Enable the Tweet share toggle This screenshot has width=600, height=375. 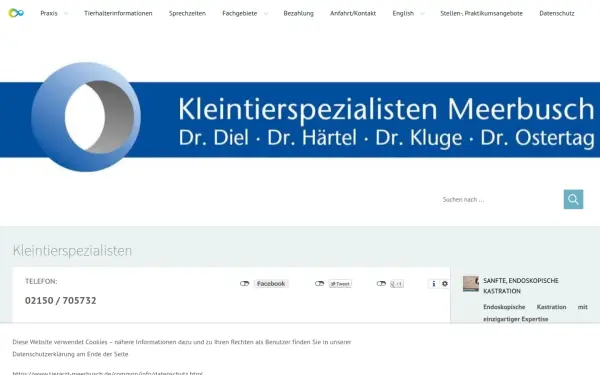click(320, 284)
